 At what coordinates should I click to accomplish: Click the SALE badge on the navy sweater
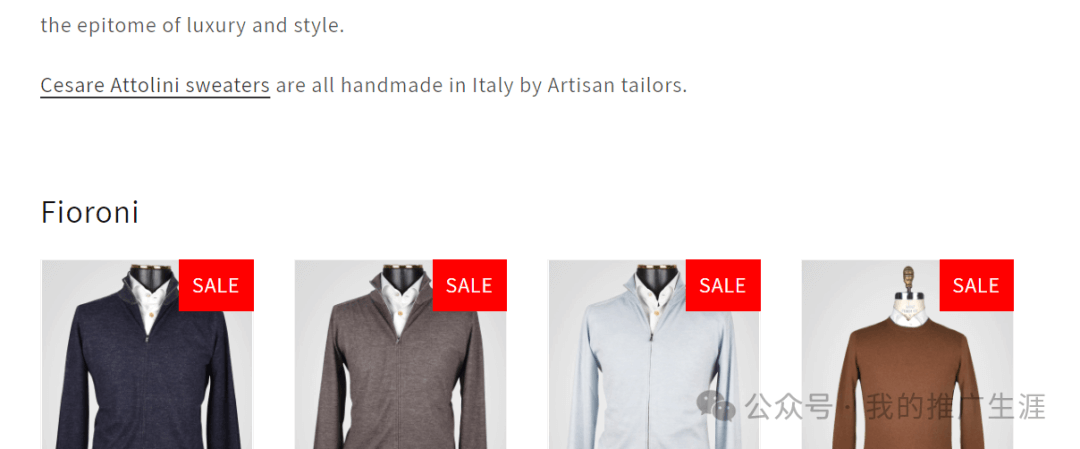click(216, 285)
